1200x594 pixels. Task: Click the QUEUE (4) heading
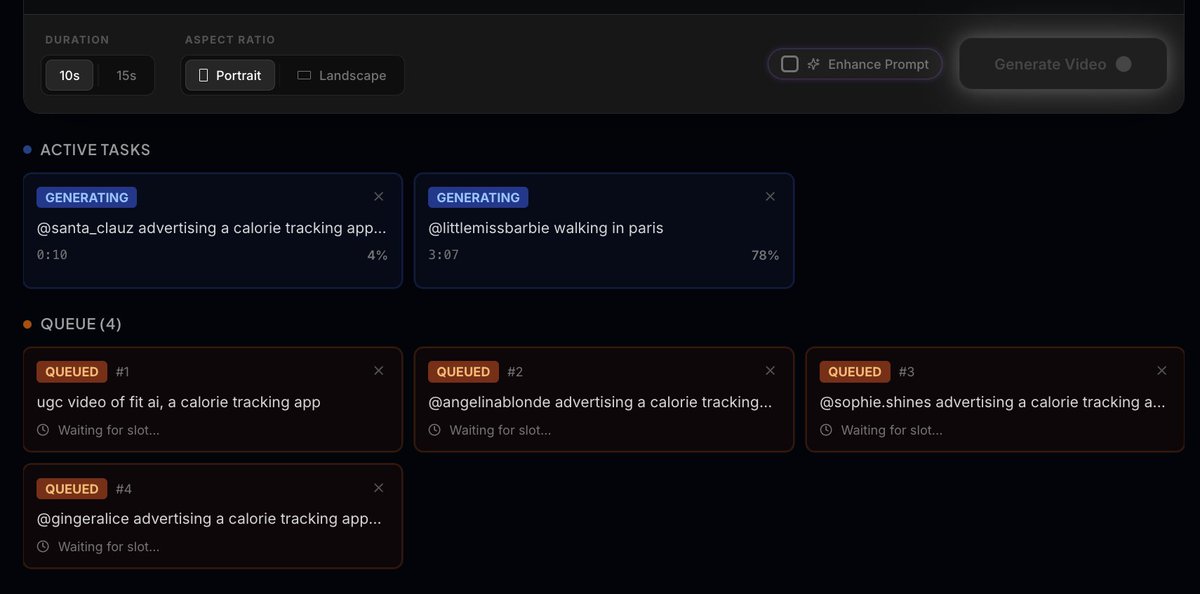click(x=81, y=324)
